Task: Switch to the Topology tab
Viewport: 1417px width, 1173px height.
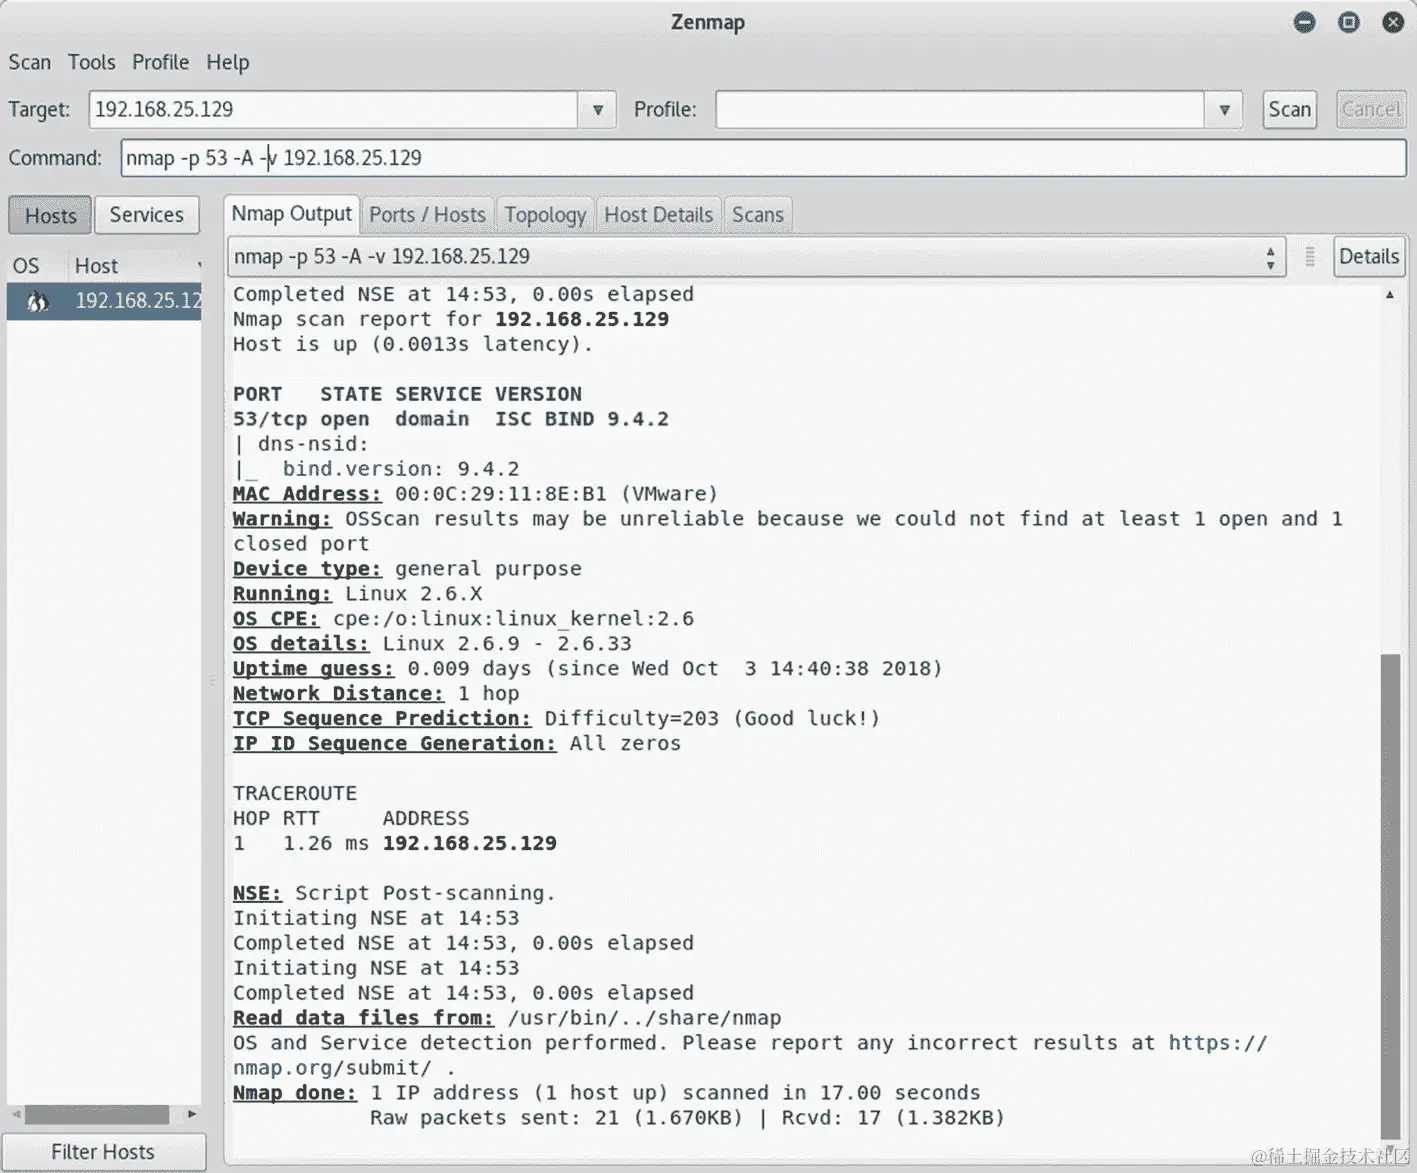Action: (x=545, y=215)
